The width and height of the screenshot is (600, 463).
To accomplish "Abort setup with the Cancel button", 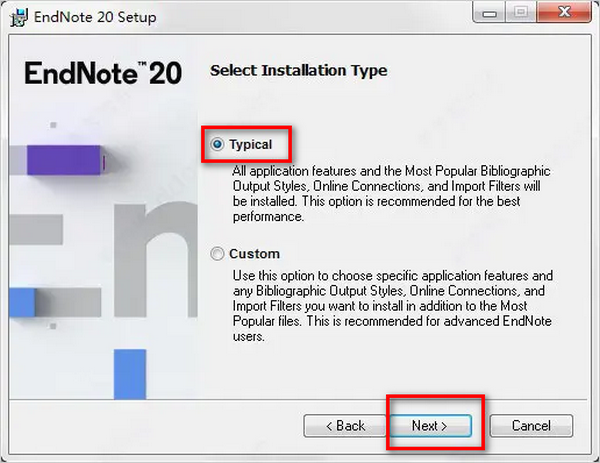I will tap(531, 426).
